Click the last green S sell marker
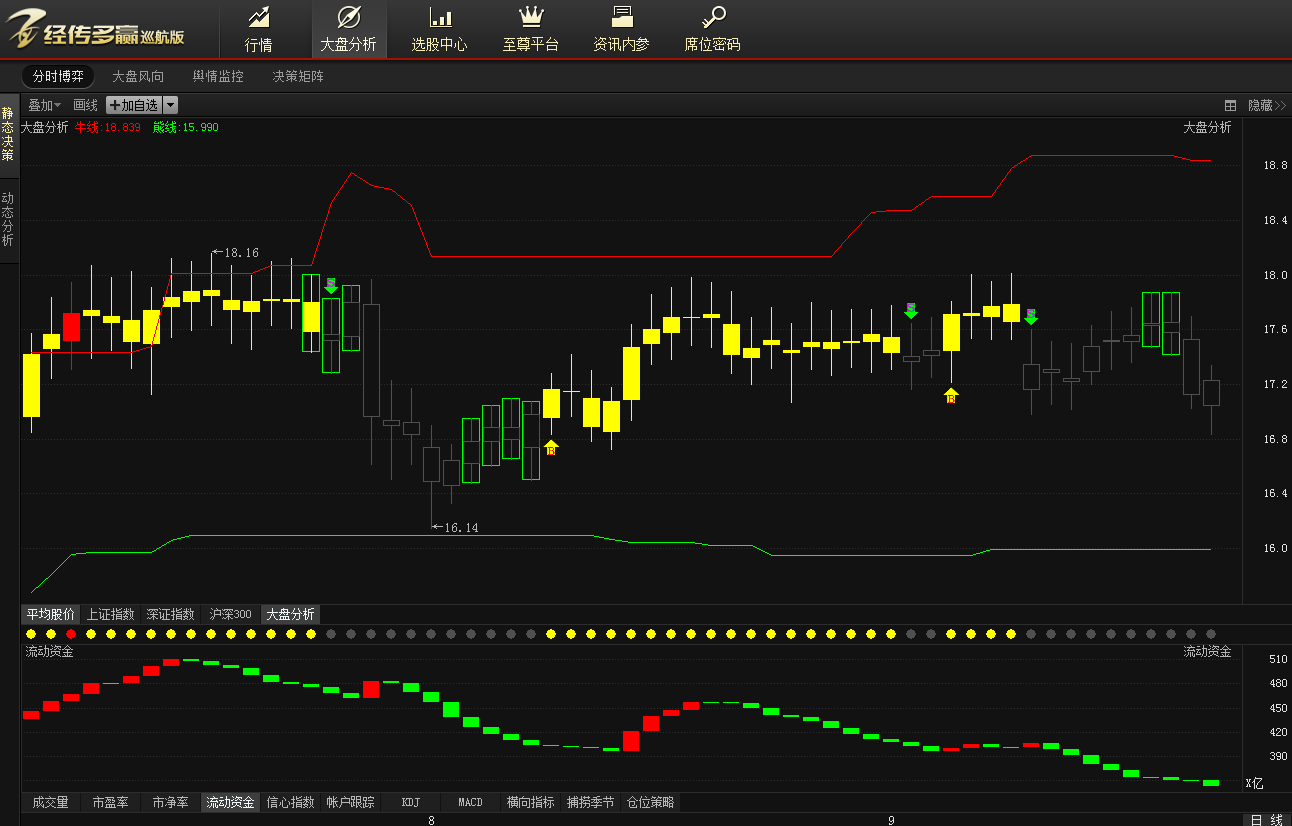Image resolution: width=1292 pixels, height=826 pixels. [x=1031, y=316]
